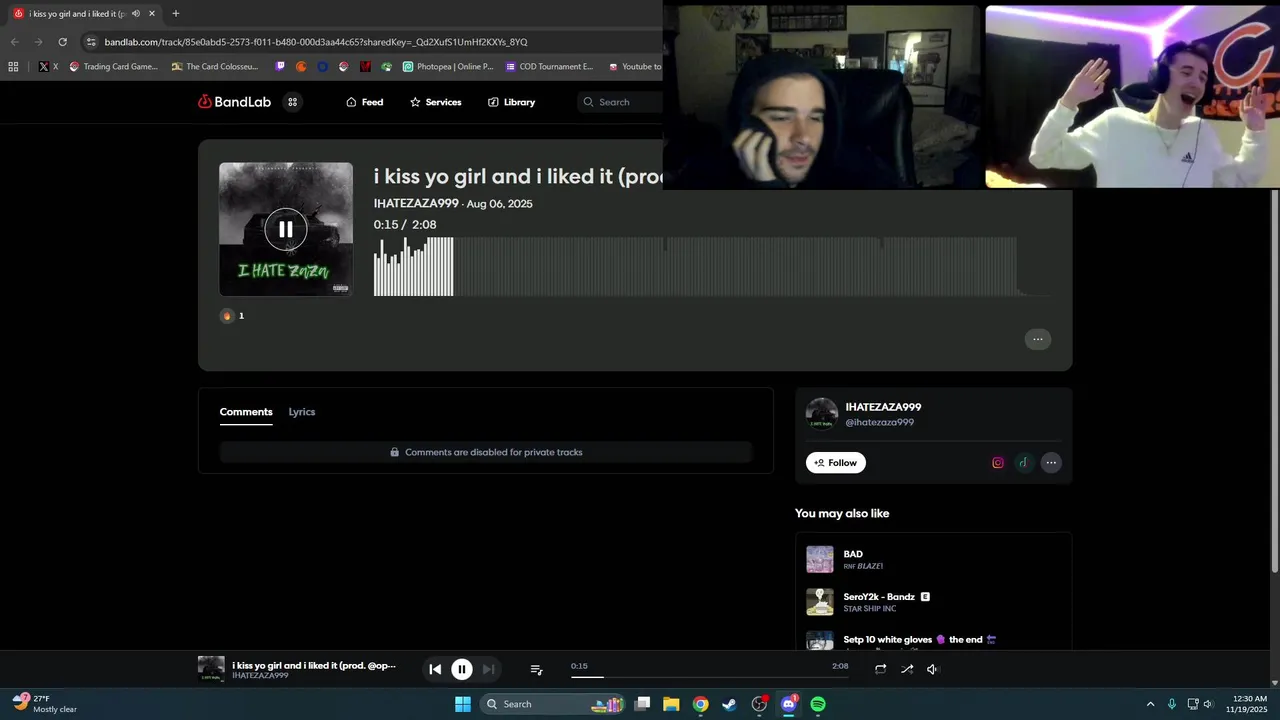Open profile card three-dot menu
1280x720 pixels.
point(1051,463)
